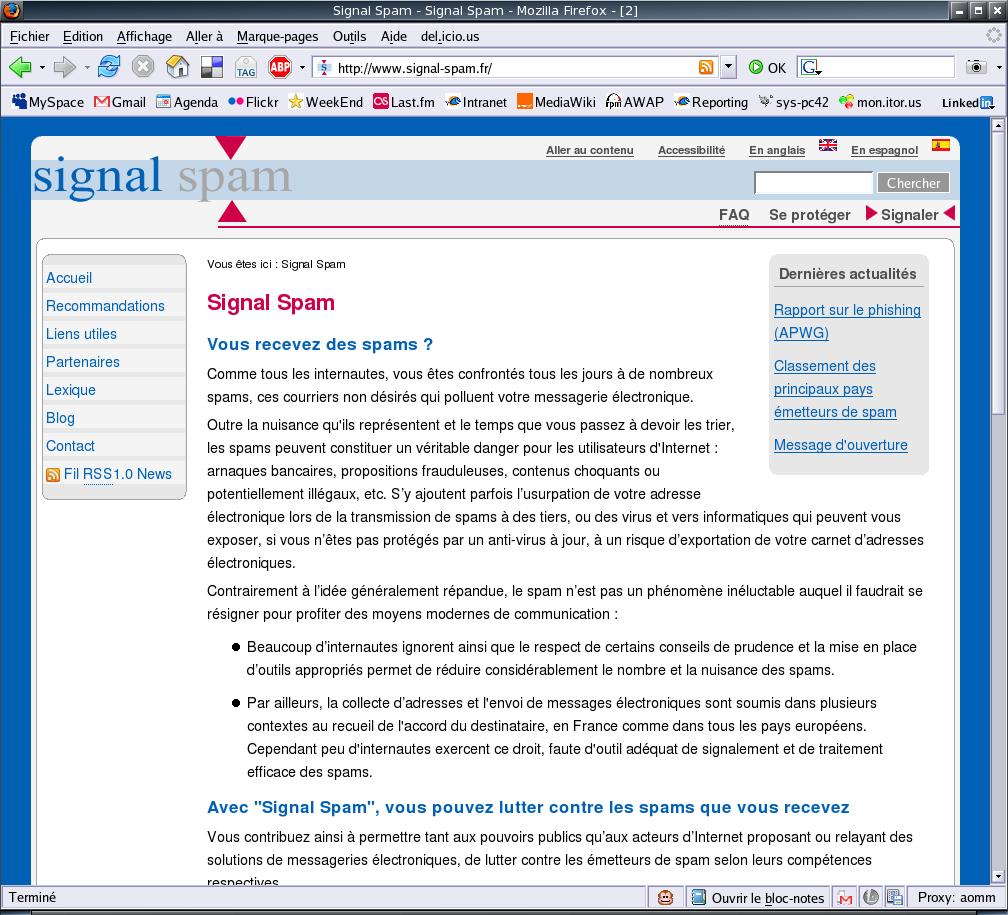This screenshot has width=1008, height=915.
Task: Open the Last.fm bookmark
Action: pyautogui.click(x=404, y=102)
